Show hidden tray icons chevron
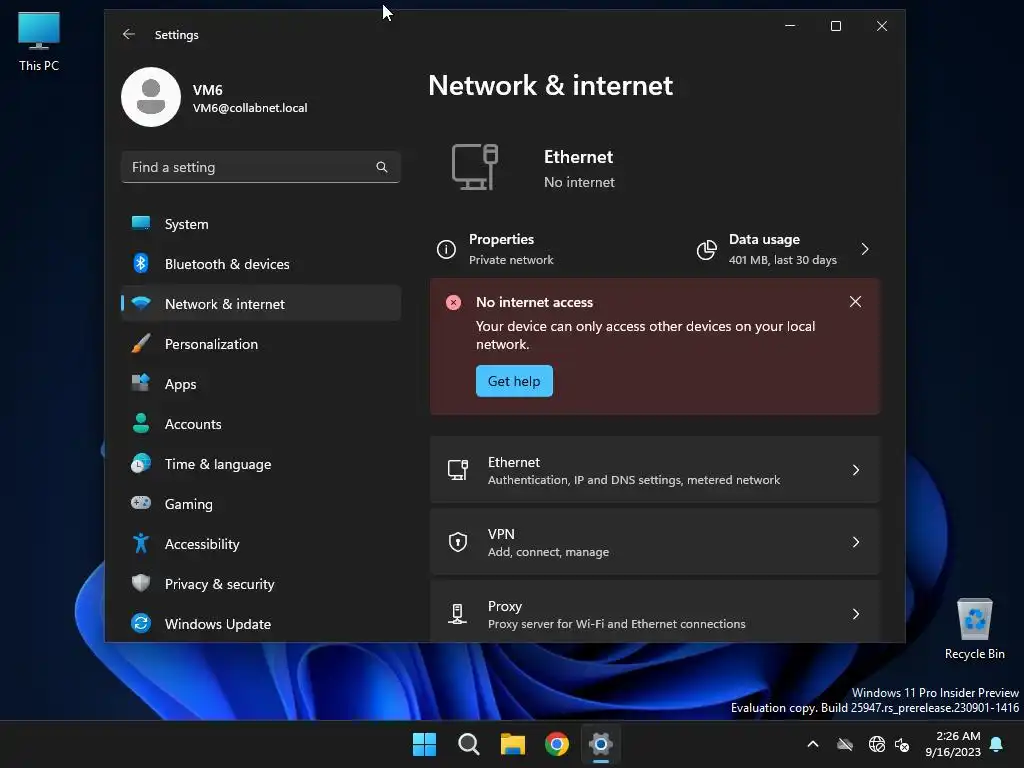Viewport: 1024px width, 768px height. [x=812, y=744]
